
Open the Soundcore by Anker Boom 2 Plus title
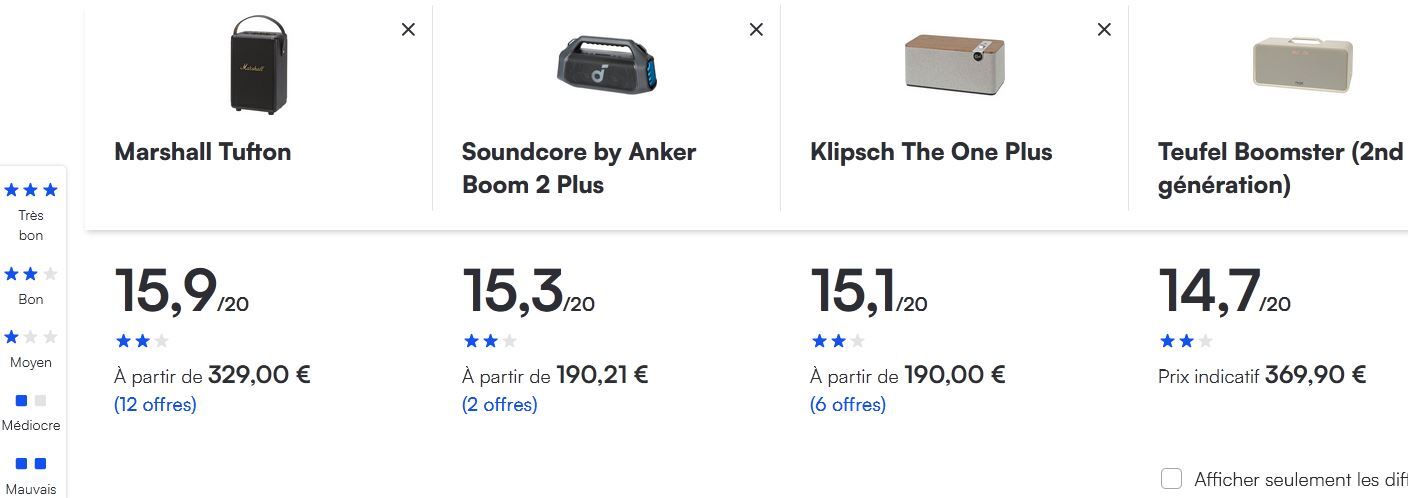[578, 168]
